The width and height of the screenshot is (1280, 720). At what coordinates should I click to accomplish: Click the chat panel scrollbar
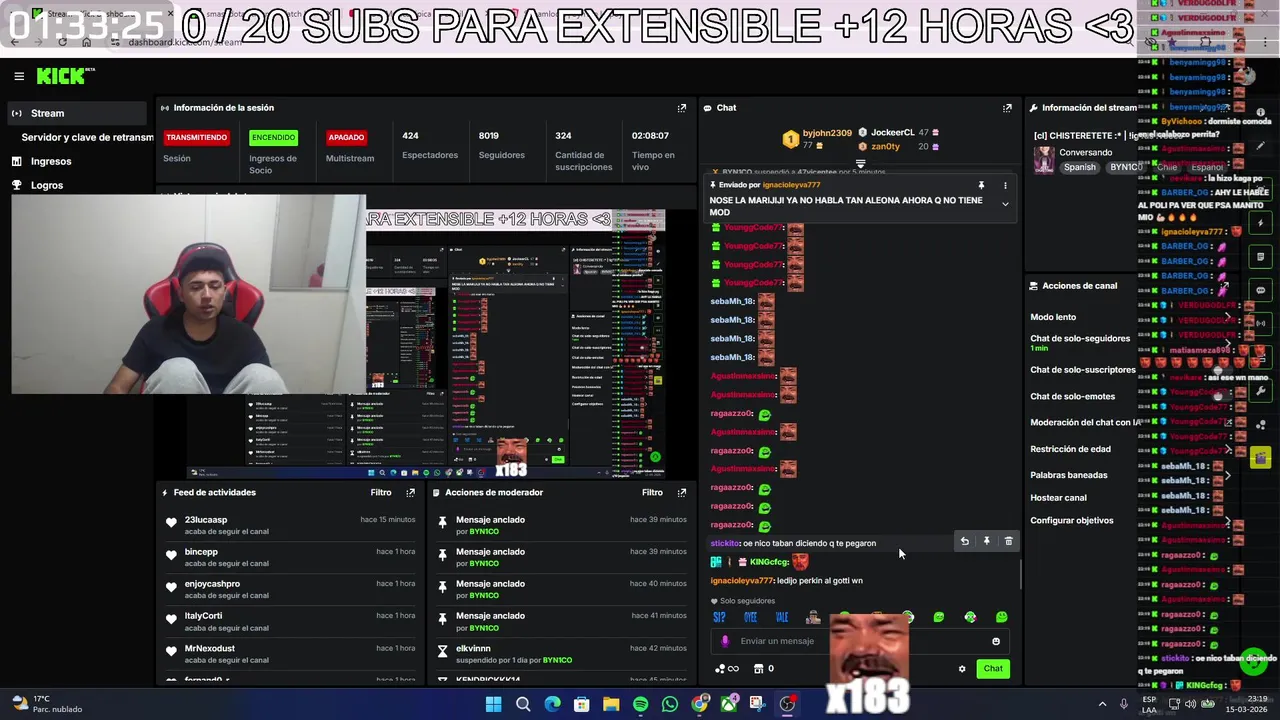point(1020,575)
